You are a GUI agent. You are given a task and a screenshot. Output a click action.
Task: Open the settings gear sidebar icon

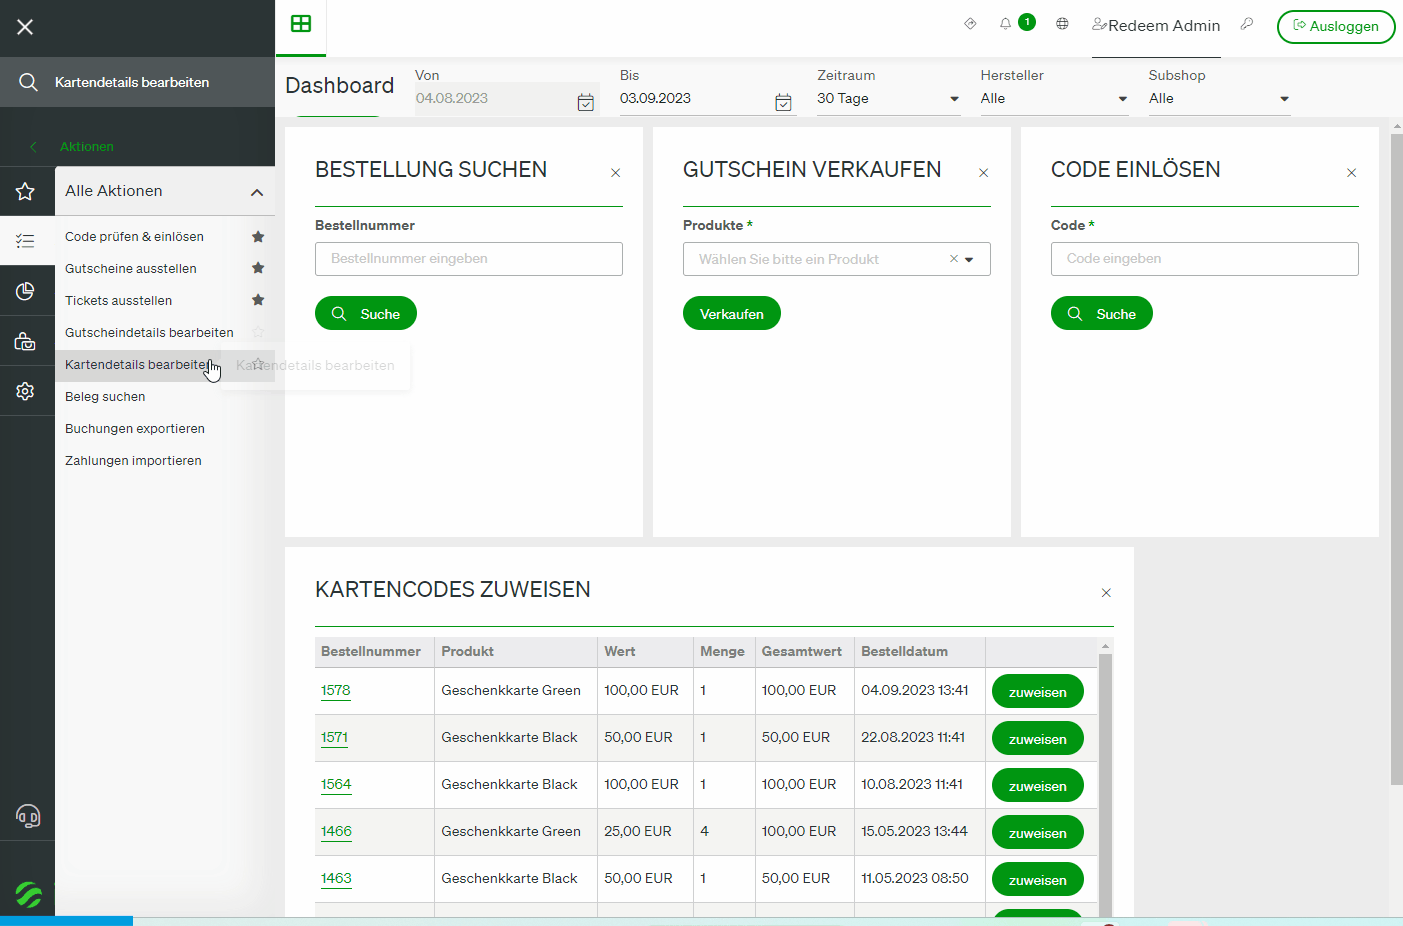click(26, 391)
